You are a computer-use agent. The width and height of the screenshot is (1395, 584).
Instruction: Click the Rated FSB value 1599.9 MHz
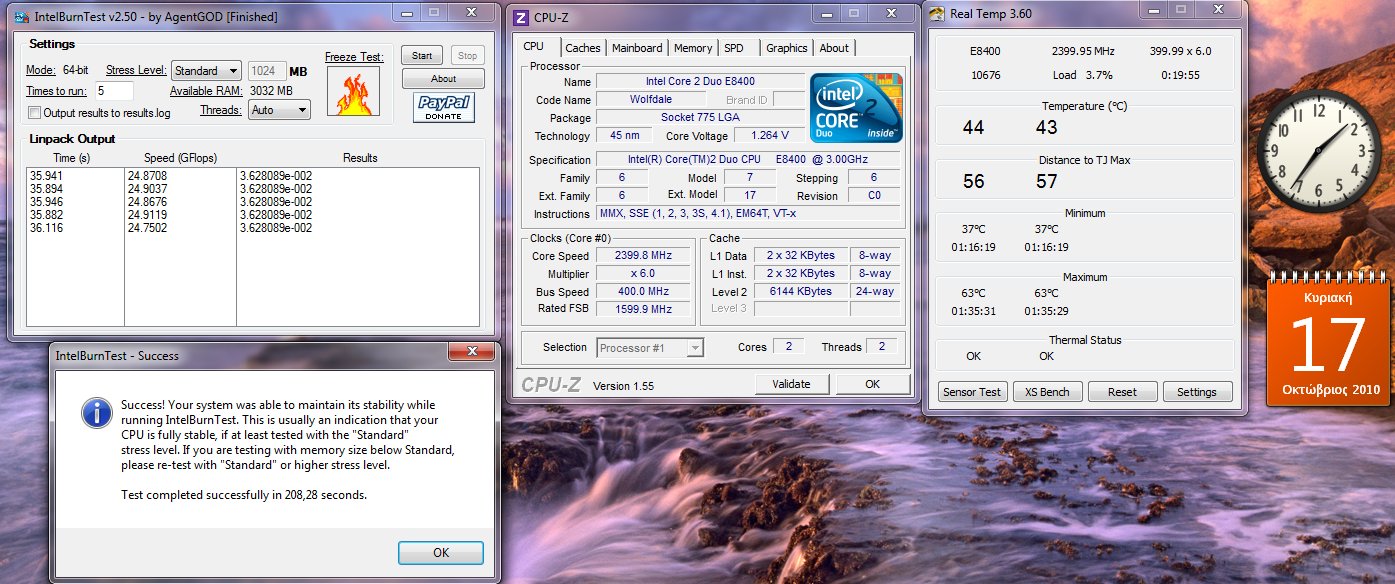click(x=641, y=309)
